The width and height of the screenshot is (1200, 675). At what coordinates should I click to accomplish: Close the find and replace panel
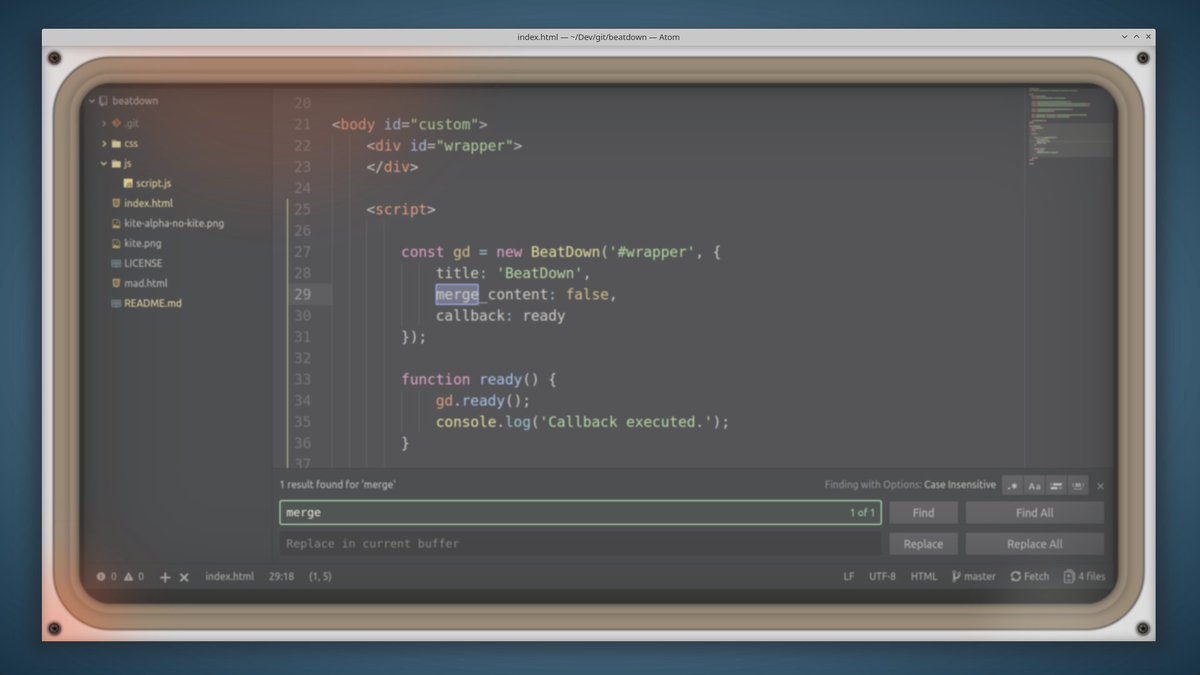[1101, 486]
